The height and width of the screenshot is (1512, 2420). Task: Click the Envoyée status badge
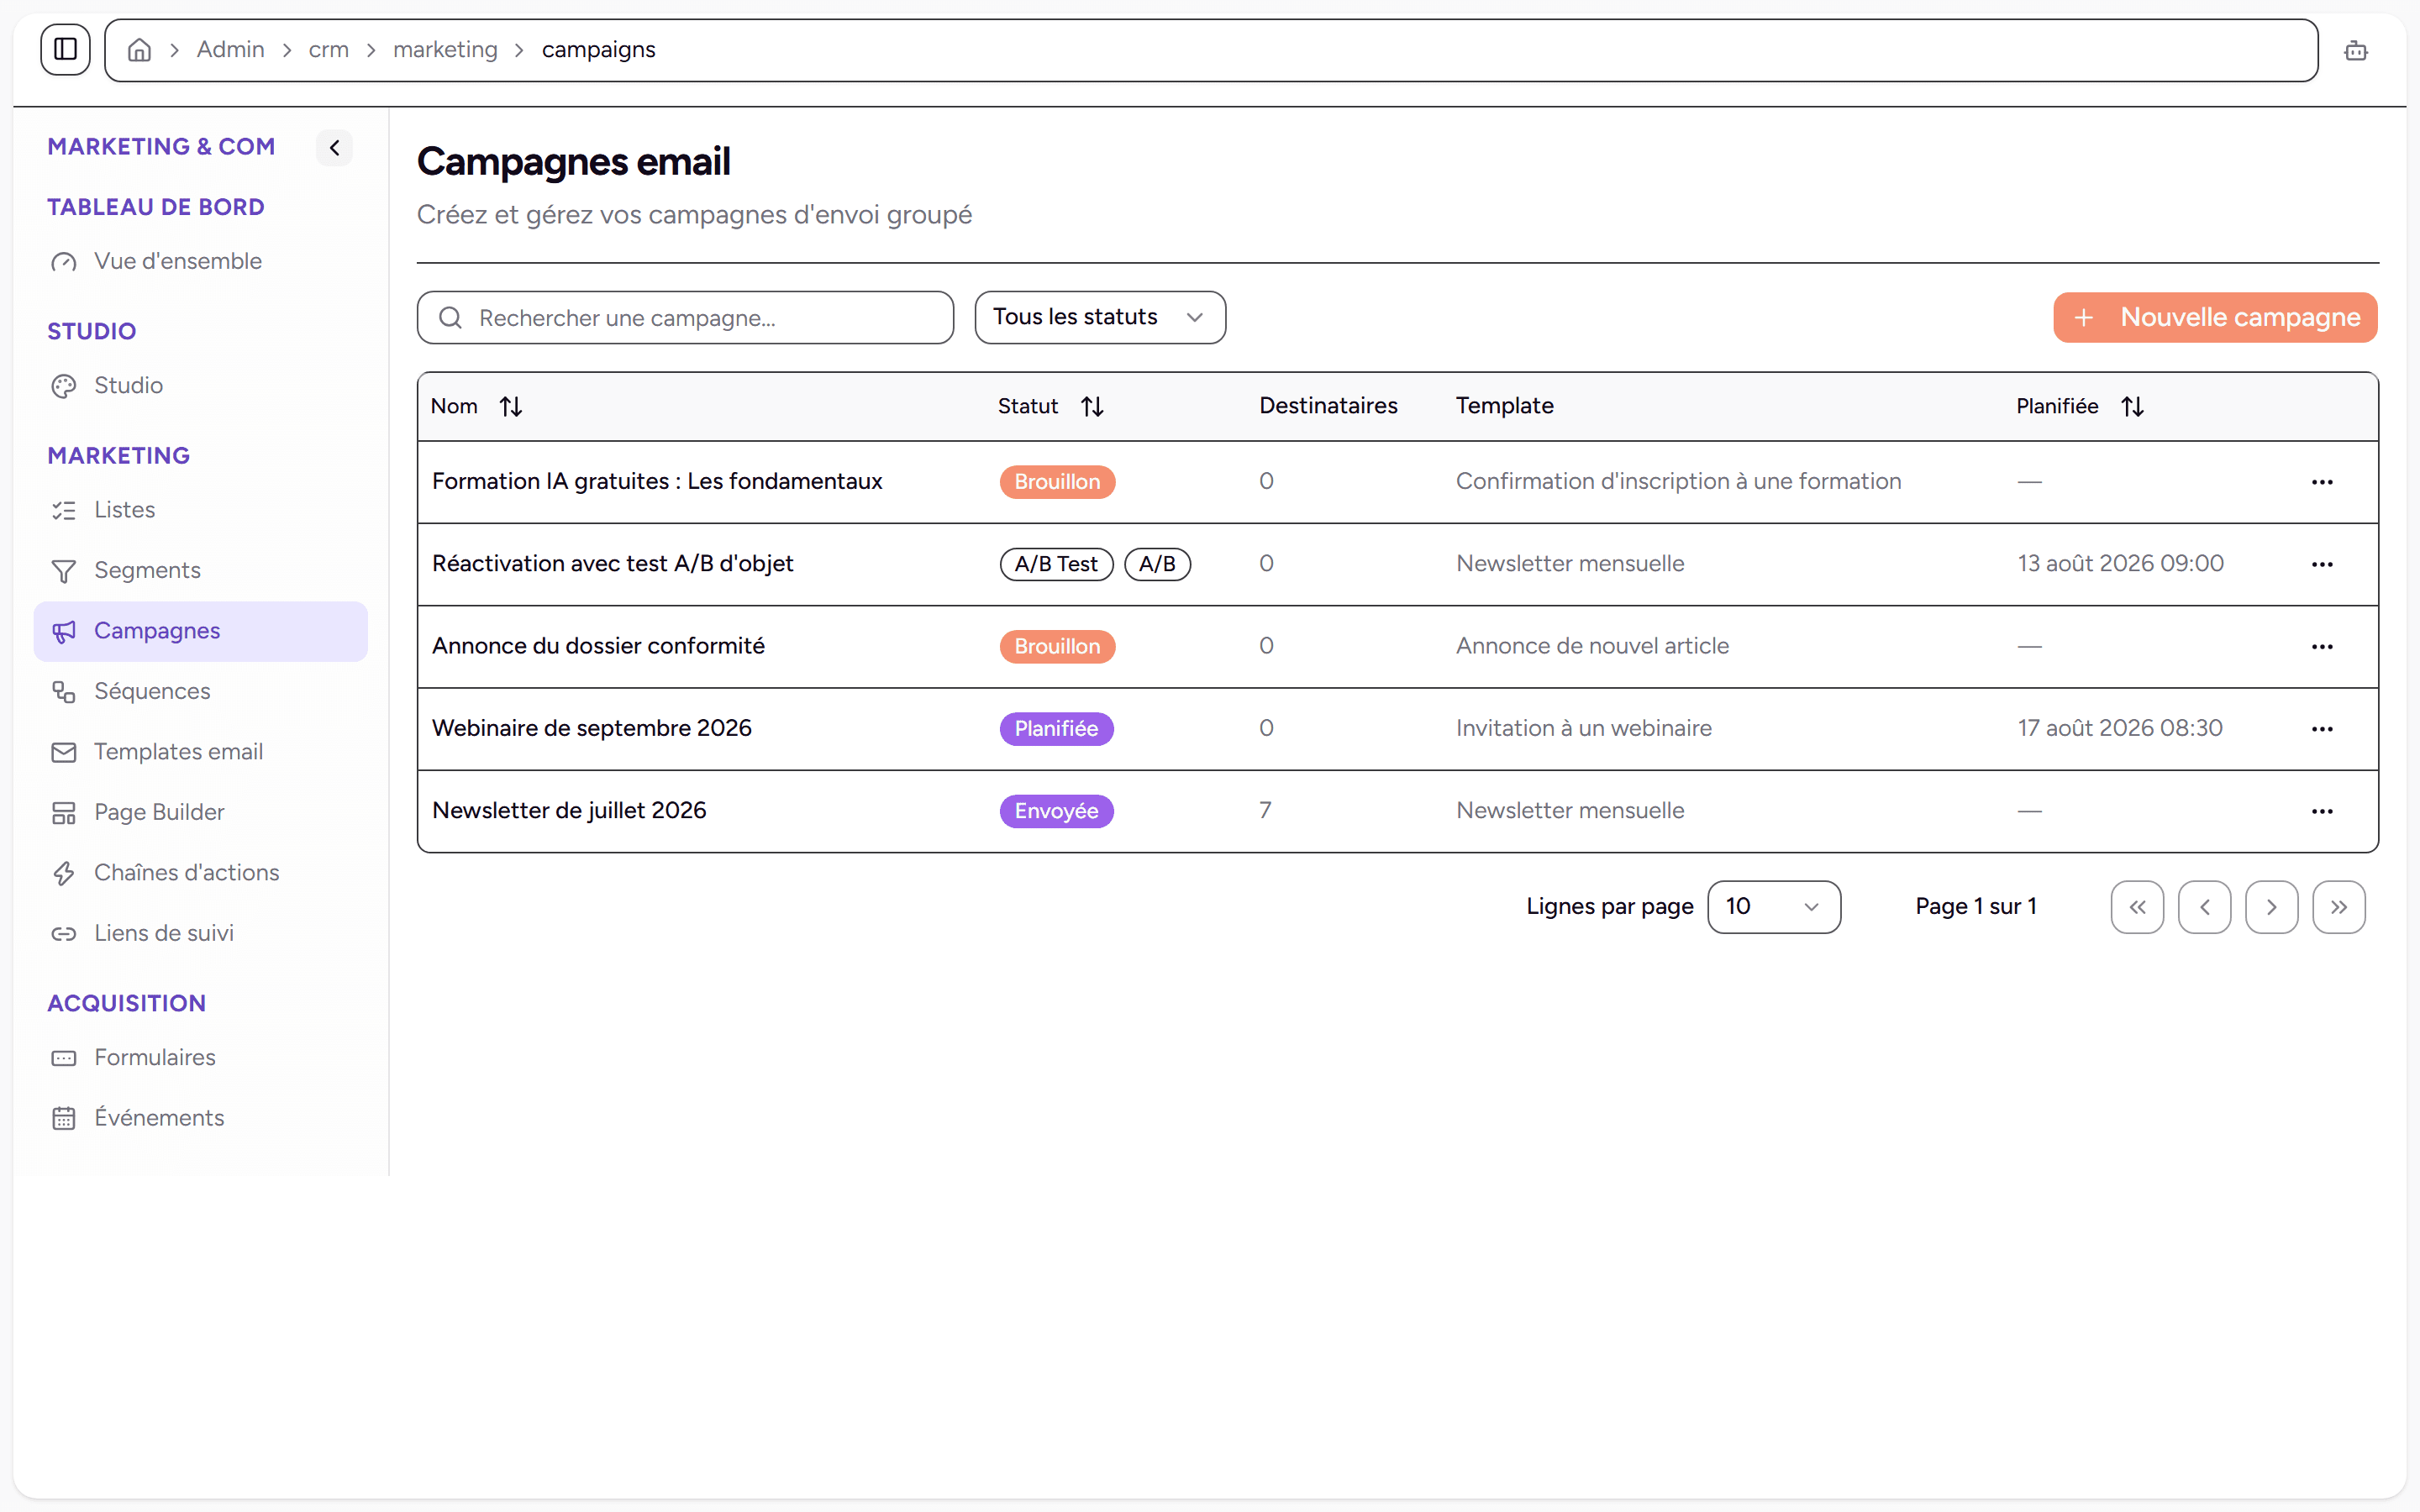[1056, 811]
